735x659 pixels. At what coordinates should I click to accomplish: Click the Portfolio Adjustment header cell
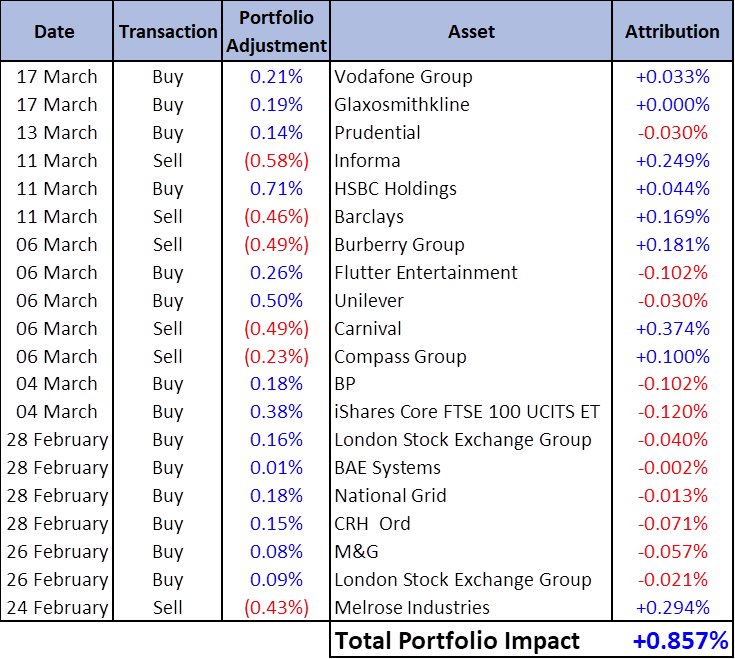[x=276, y=31]
